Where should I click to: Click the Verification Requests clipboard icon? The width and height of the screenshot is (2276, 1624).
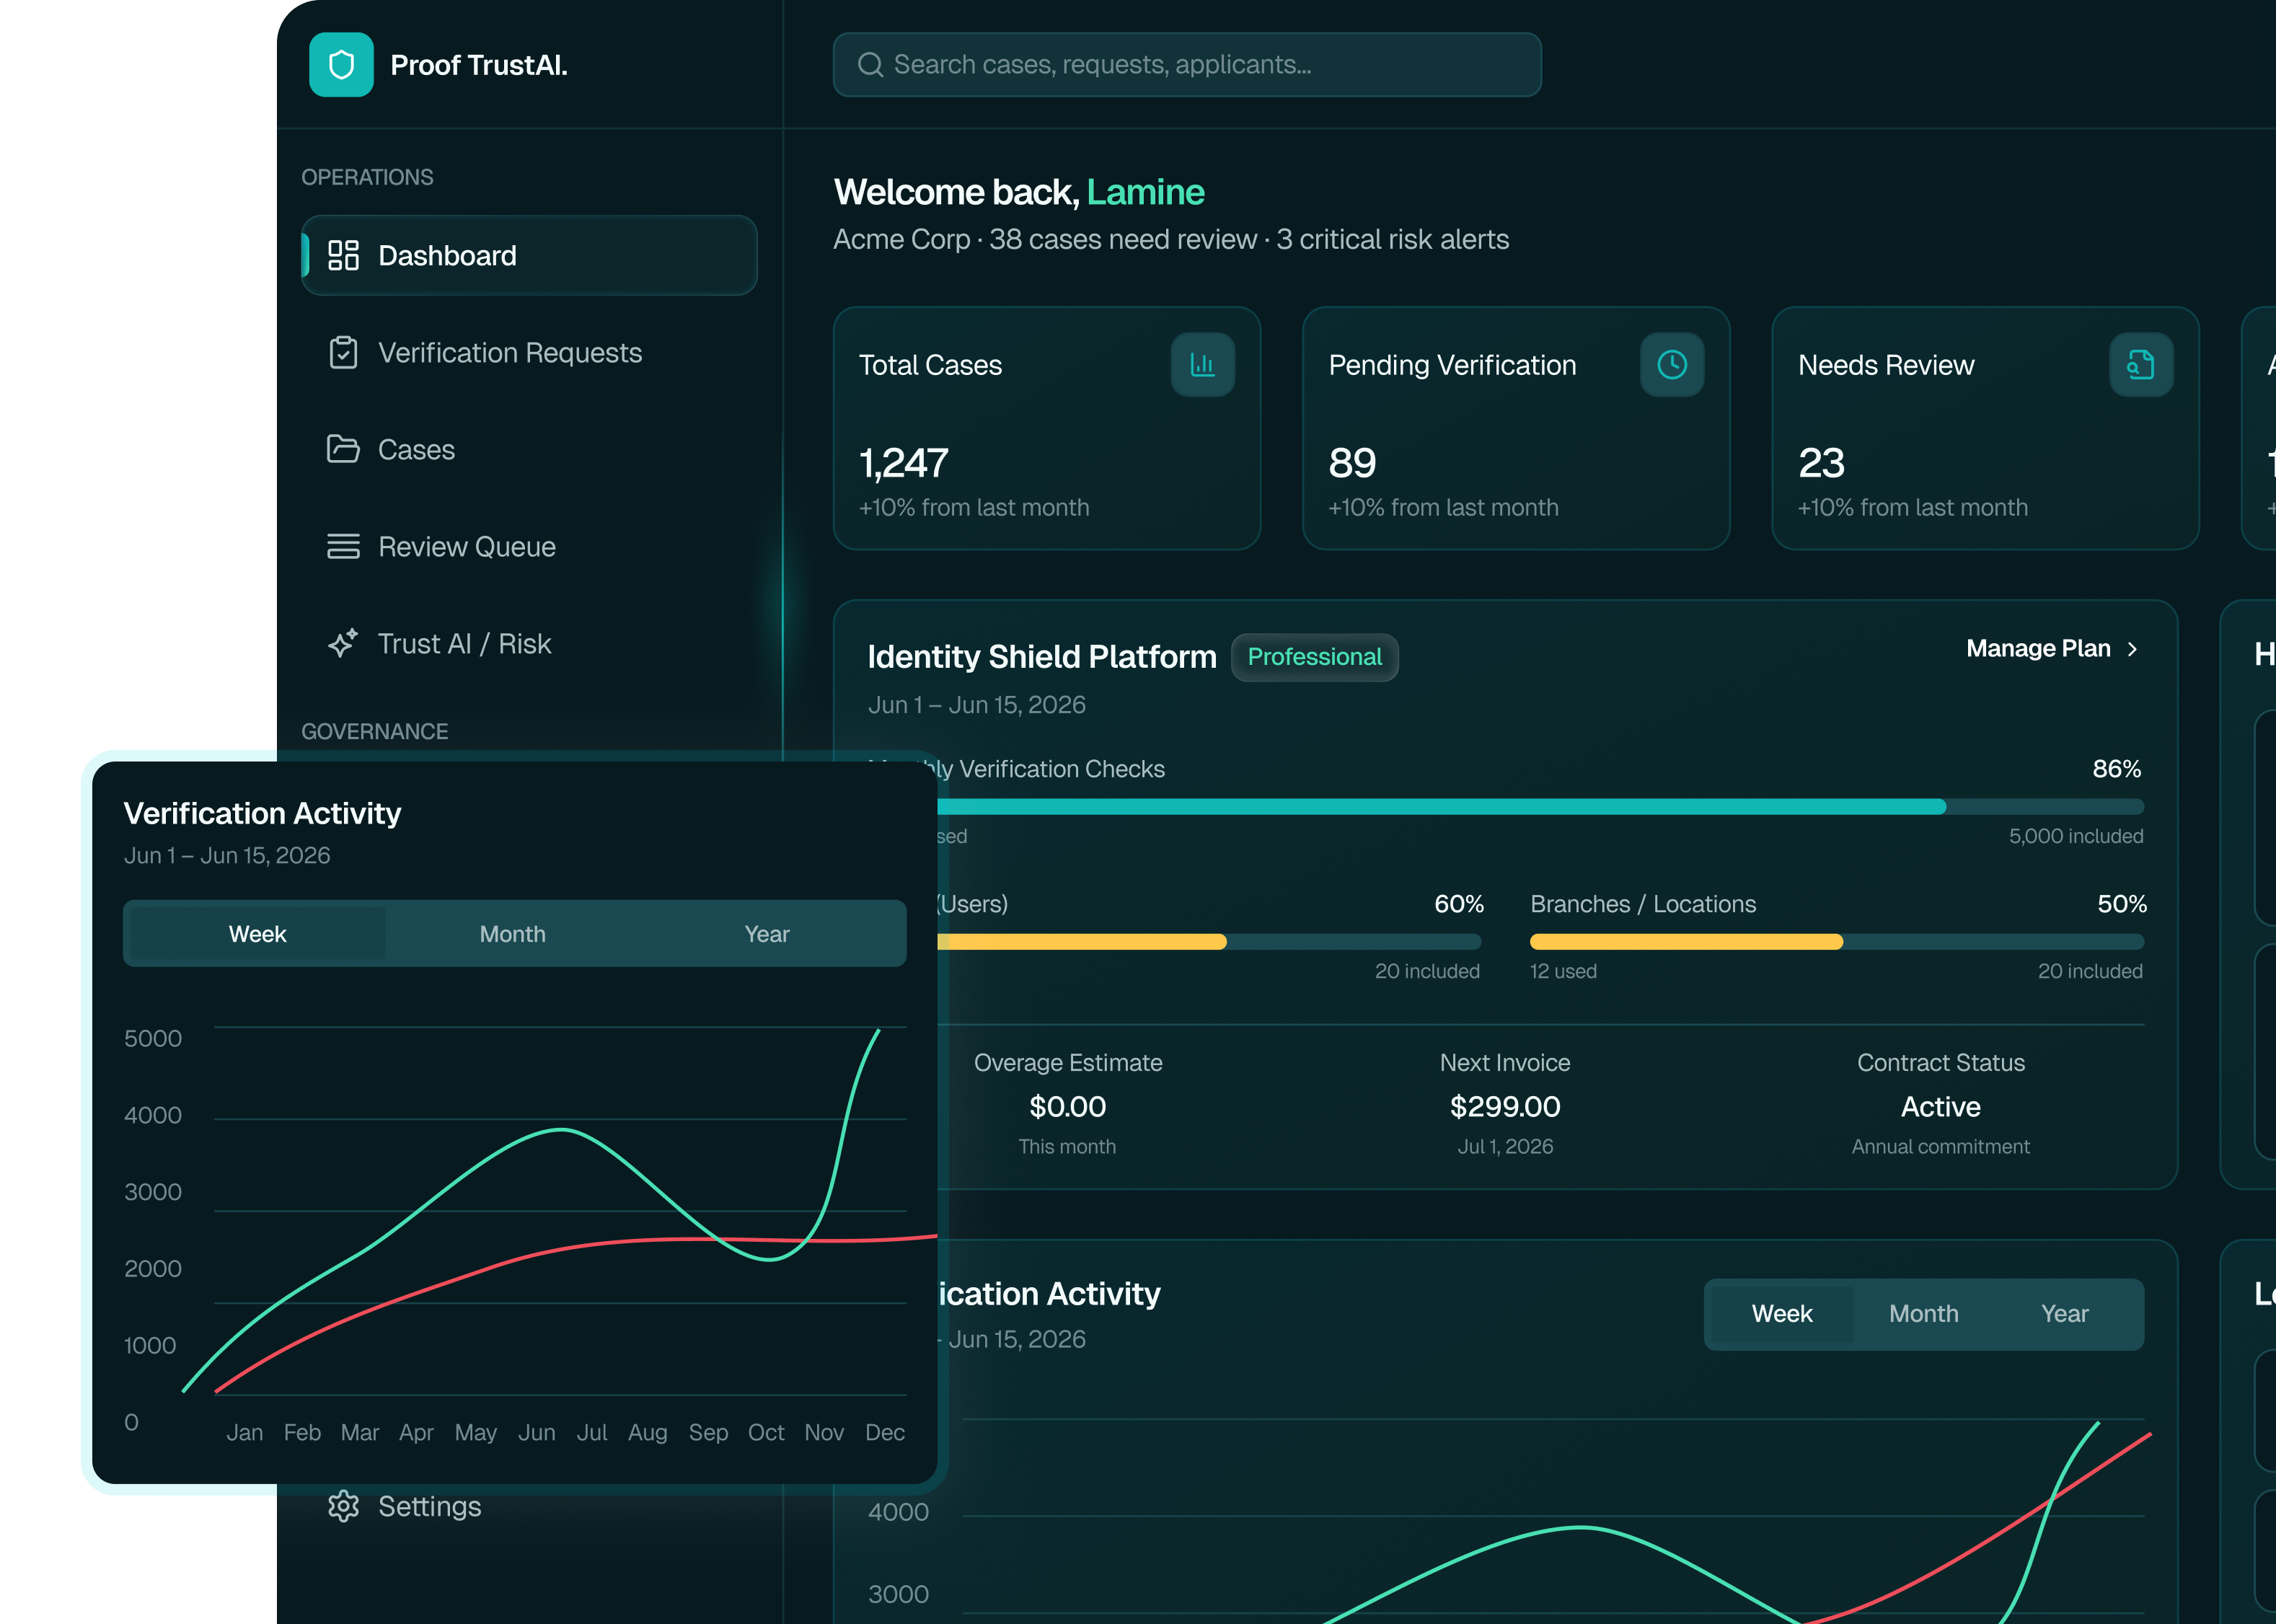point(343,352)
